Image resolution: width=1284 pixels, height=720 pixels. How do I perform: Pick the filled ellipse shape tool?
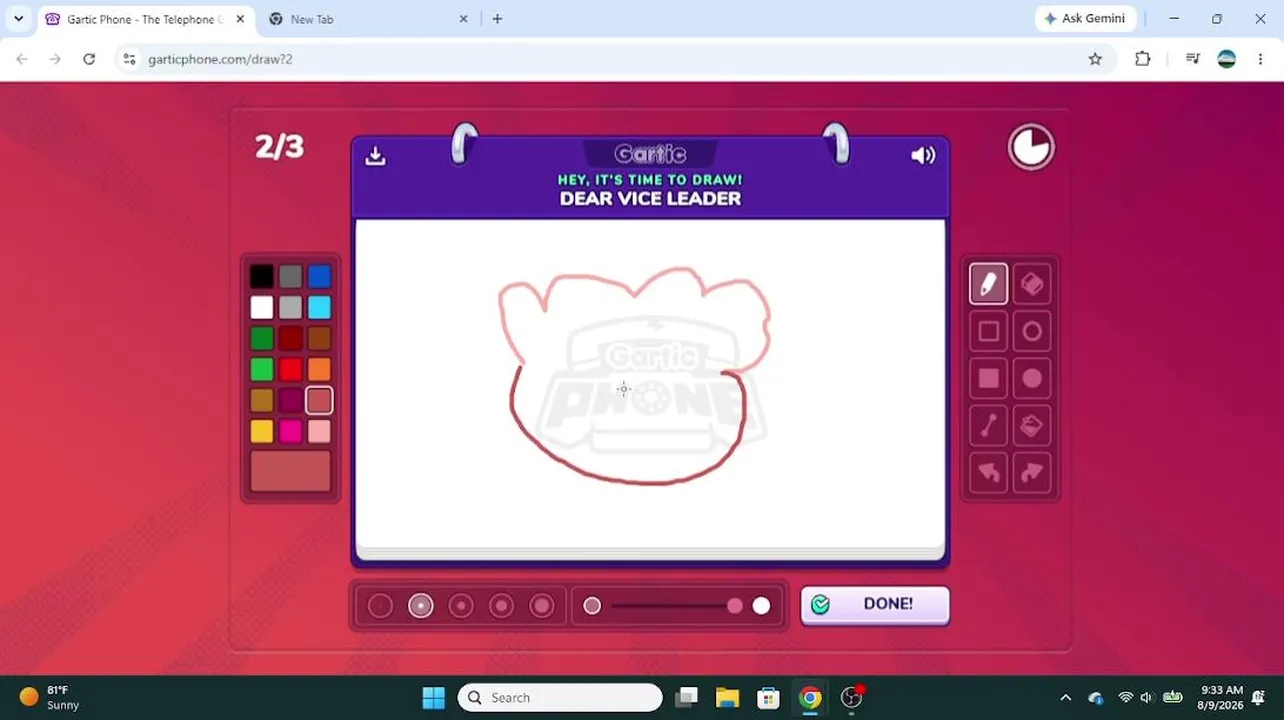[x=1032, y=378]
